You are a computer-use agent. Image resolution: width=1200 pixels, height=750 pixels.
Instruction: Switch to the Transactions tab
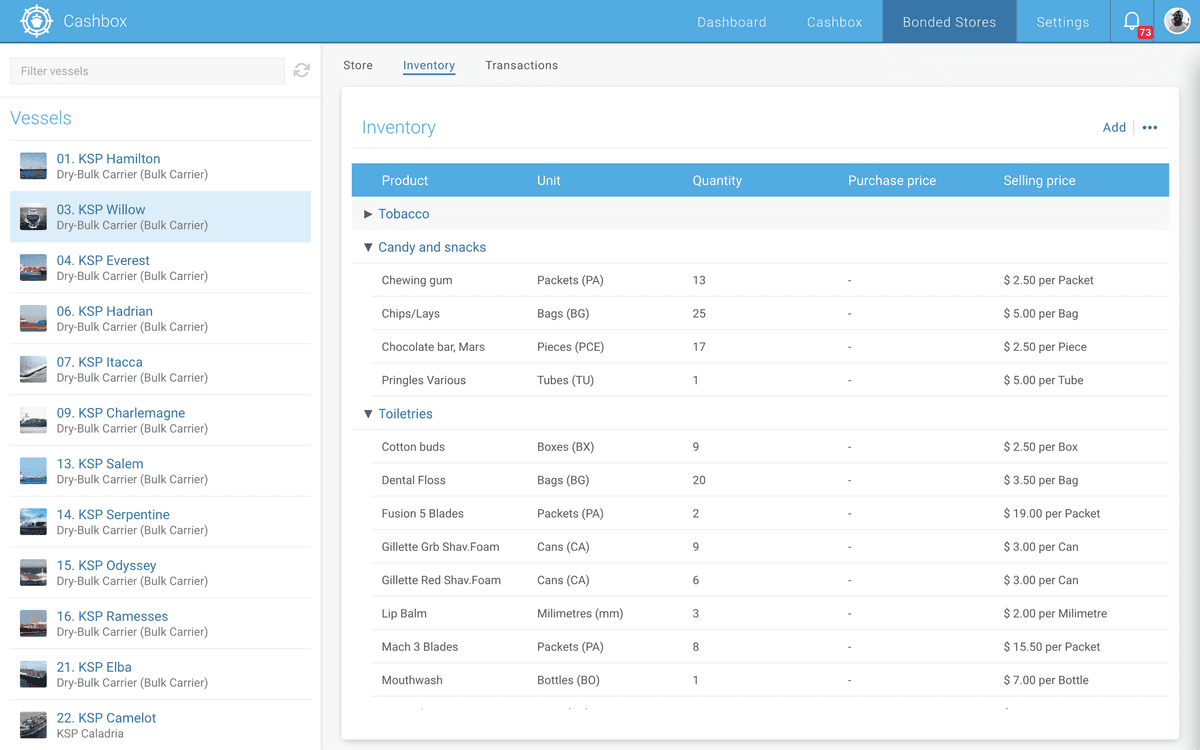tap(521, 66)
